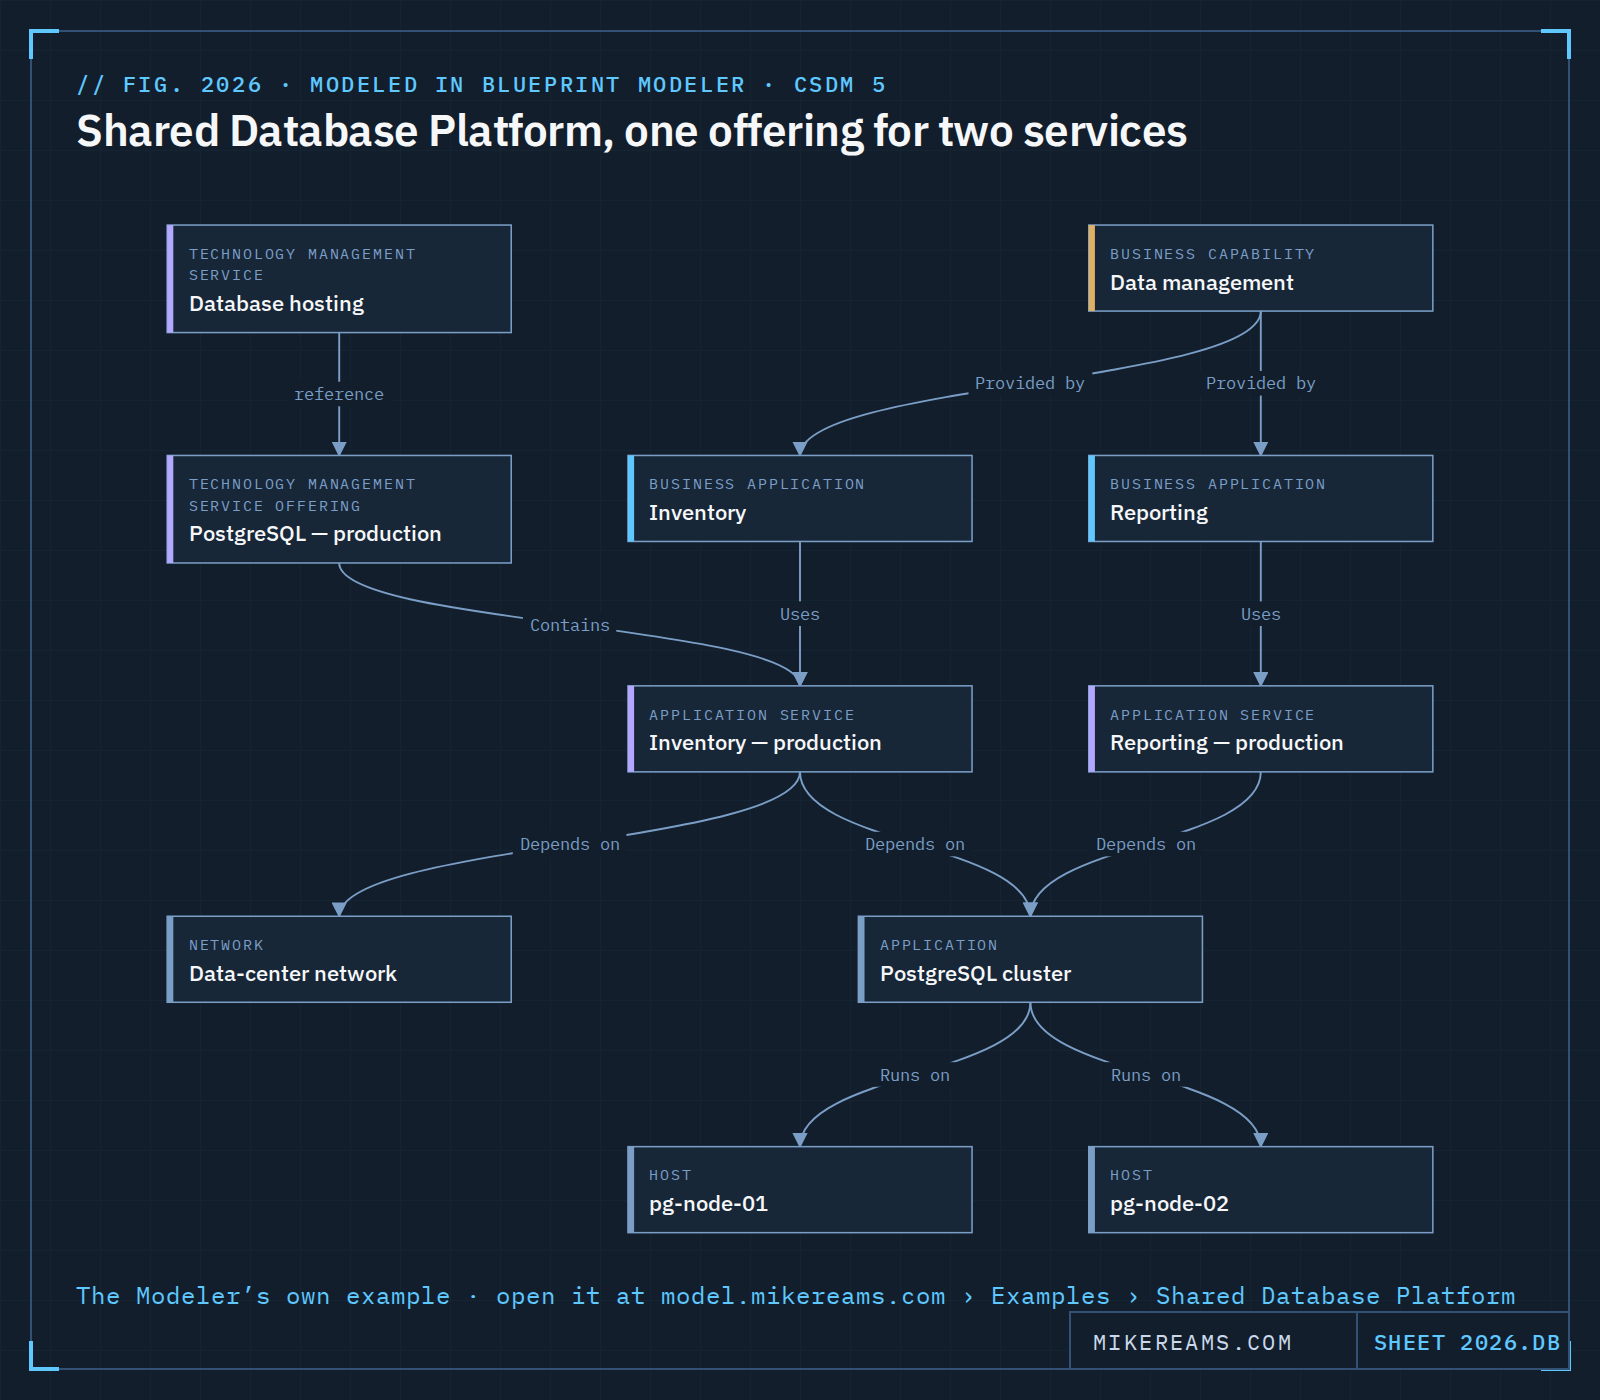Select the PostgreSQL cluster application node
1600x1400 pixels.
tap(1030, 959)
